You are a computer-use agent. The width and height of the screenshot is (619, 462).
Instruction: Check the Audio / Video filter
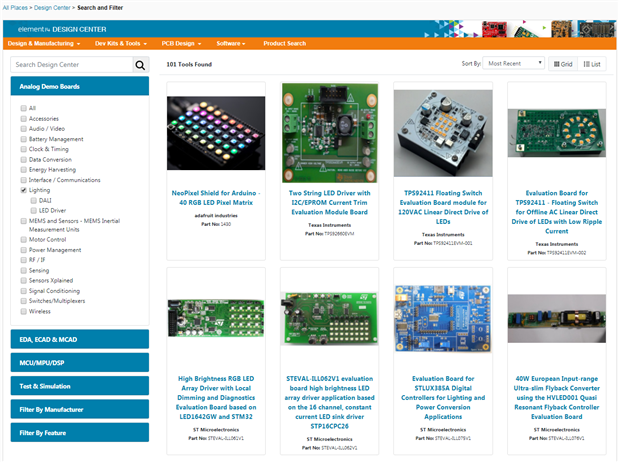click(x=24, y=129)
